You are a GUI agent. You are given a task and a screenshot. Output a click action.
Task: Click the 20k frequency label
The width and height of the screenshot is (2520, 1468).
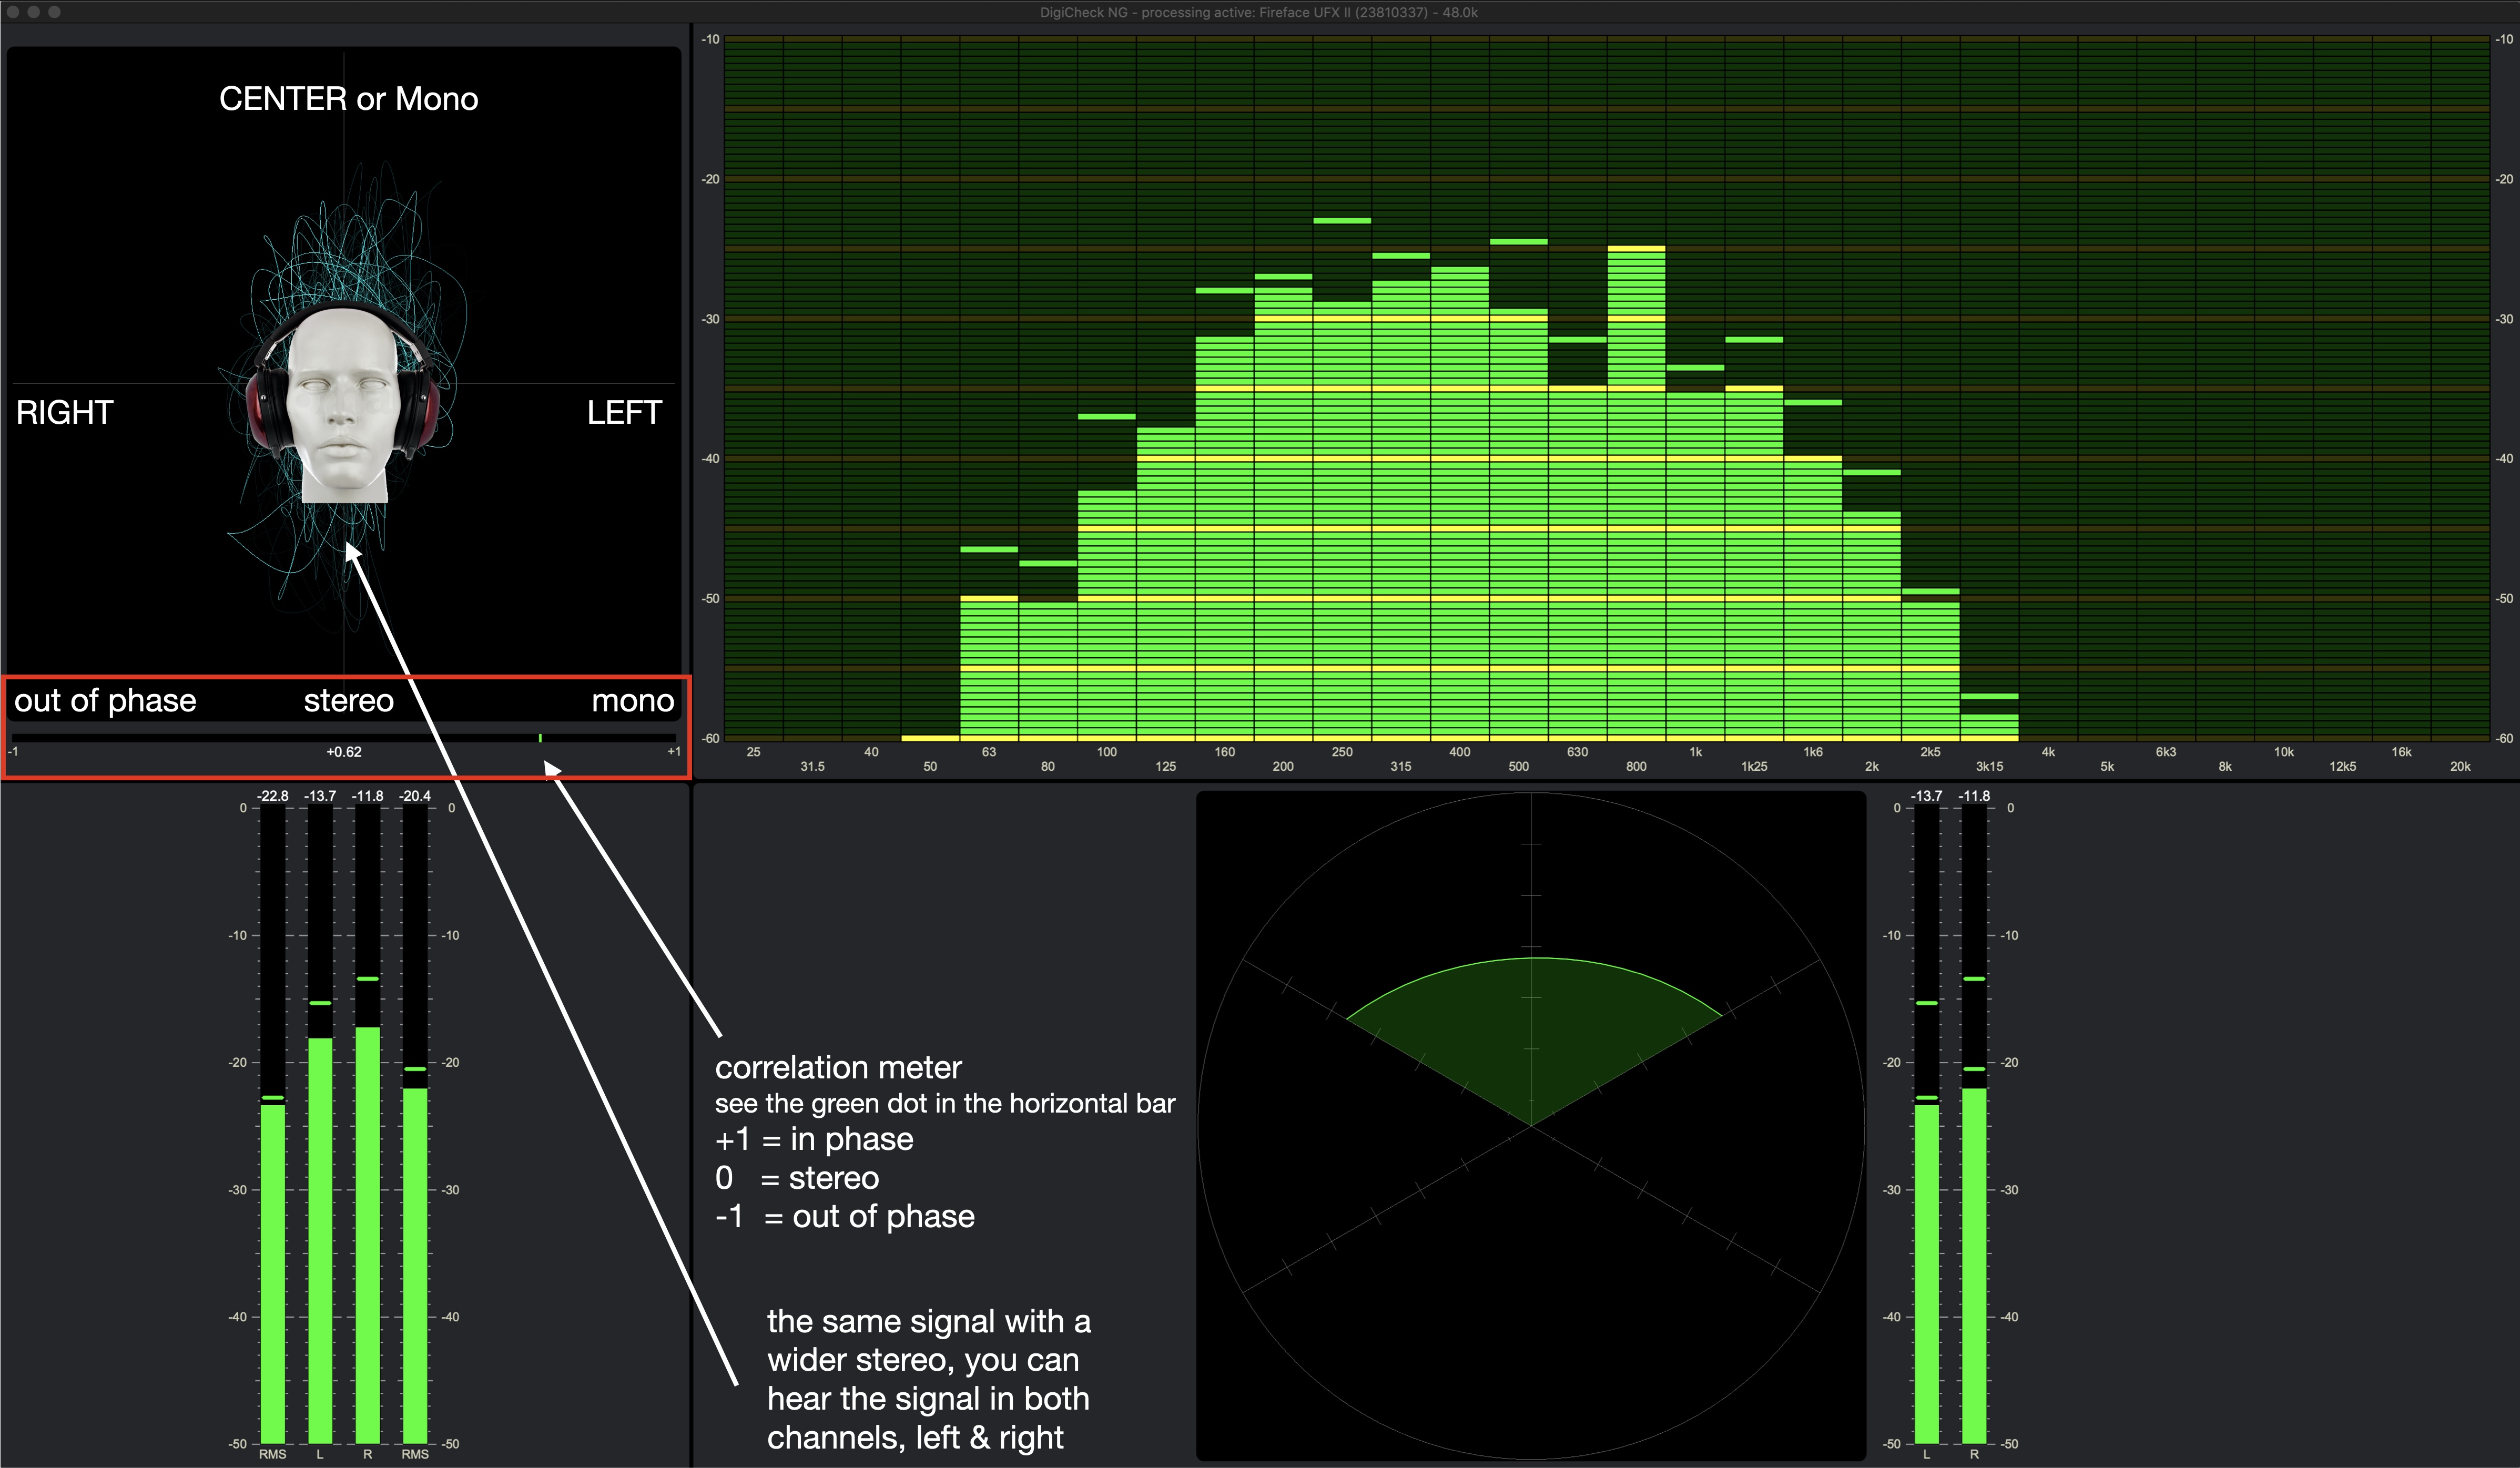click(2460, 767)
